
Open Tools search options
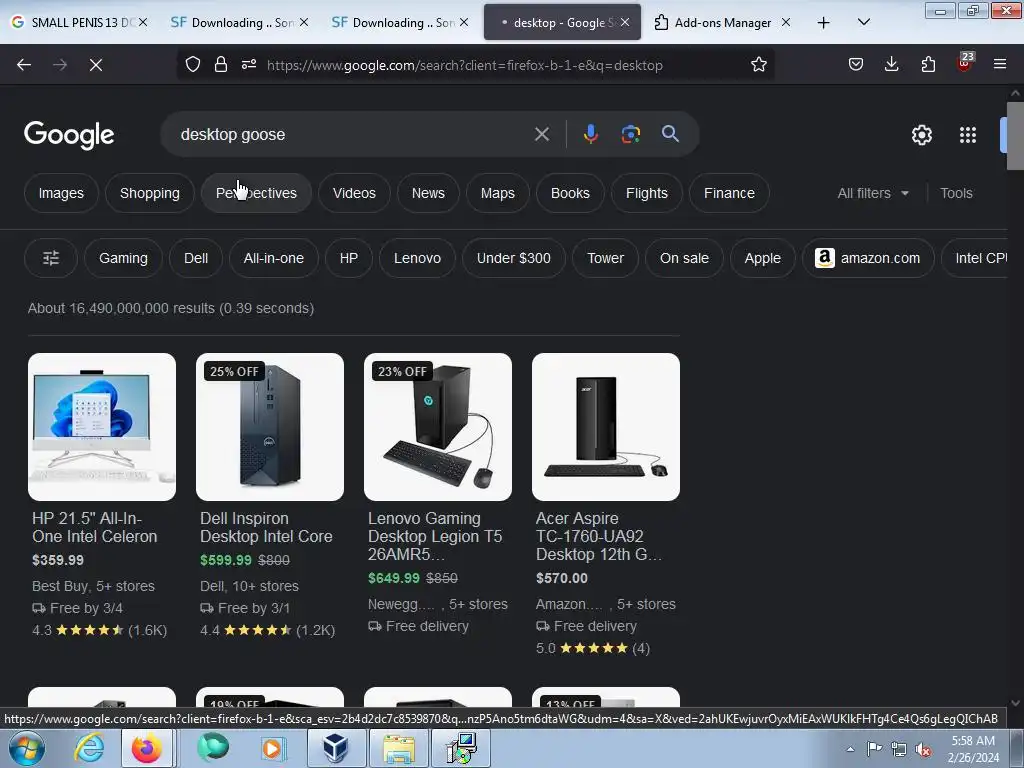(x=956, y=193)
